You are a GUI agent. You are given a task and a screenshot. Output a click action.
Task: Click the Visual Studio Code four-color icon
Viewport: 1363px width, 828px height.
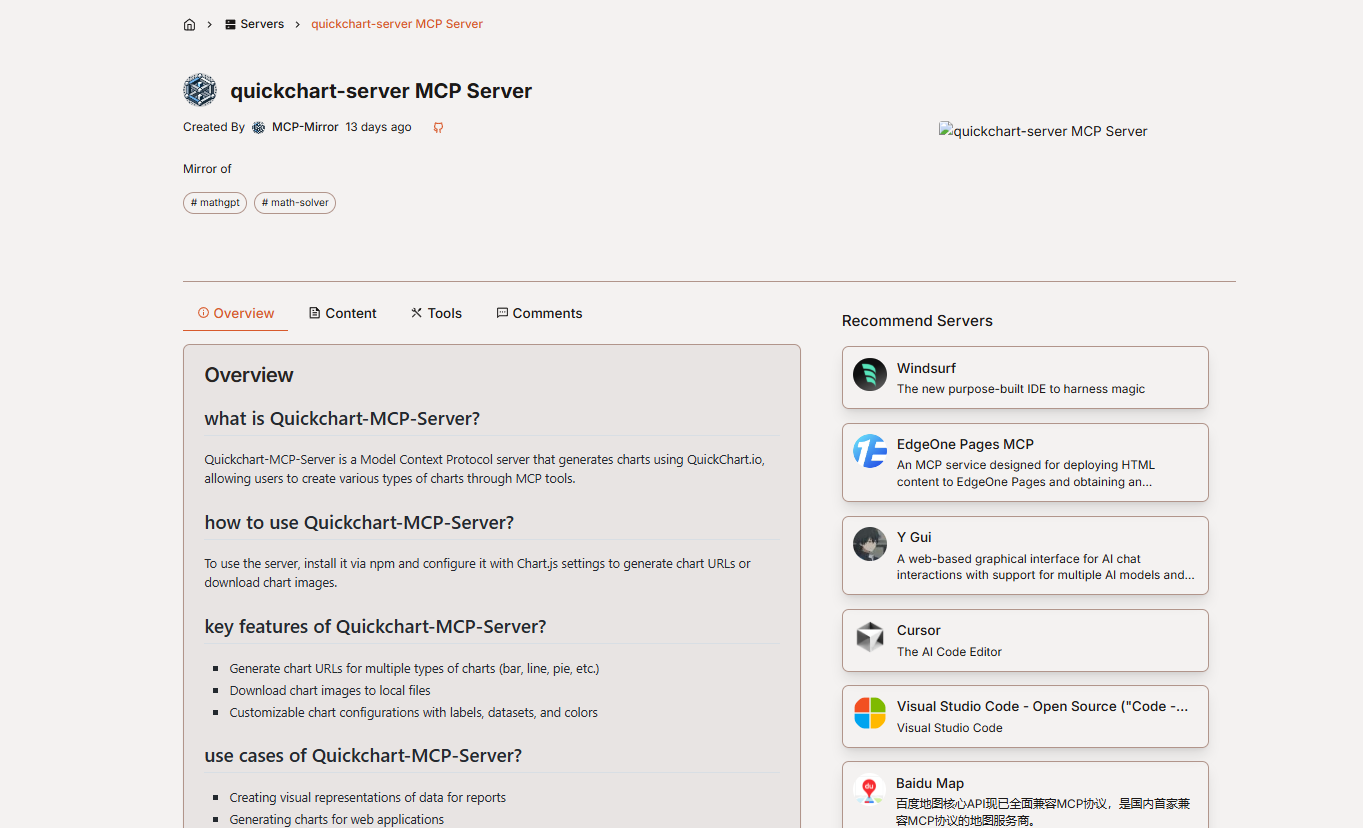tap(870, 713)
